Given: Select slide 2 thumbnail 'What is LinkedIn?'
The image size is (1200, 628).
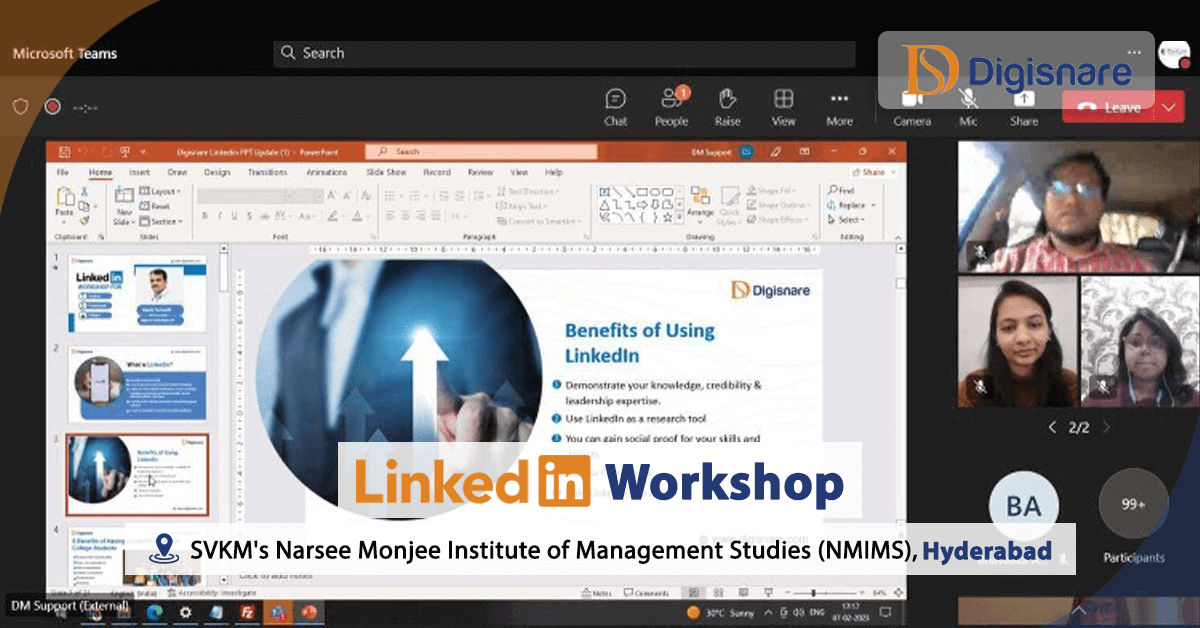Looking at the screenshot, I should click(137, 384).
